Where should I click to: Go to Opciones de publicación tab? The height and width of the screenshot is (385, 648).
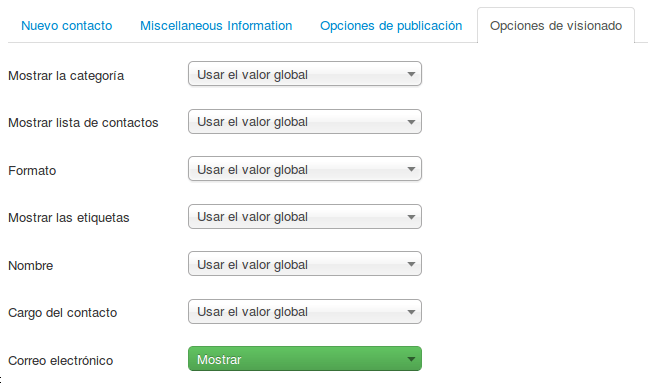pos(391,26)
